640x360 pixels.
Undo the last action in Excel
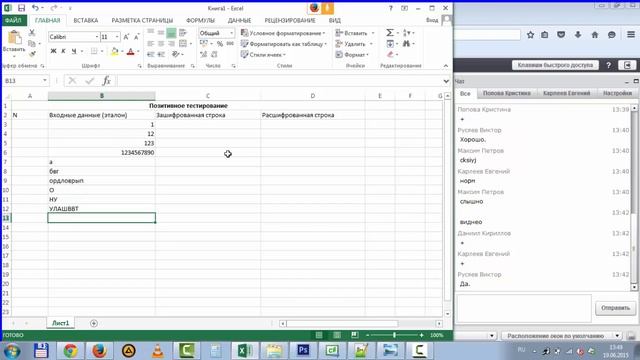point(36,8)
